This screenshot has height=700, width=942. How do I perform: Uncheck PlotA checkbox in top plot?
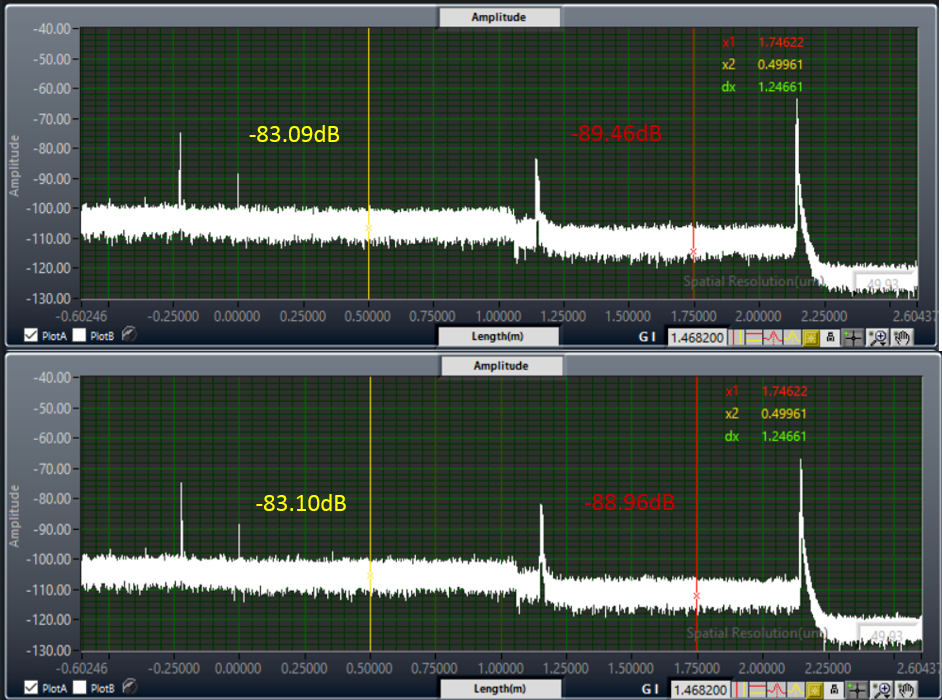(31, 335)
